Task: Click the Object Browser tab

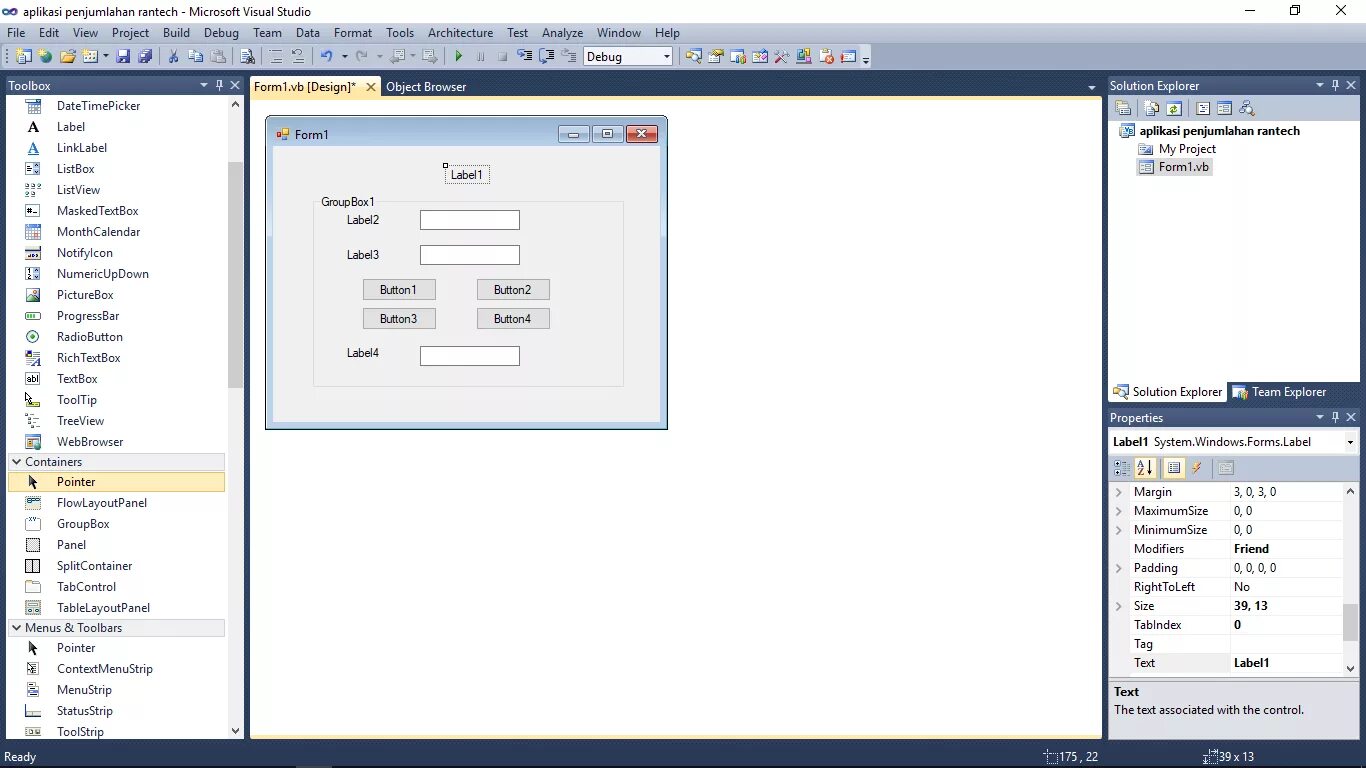Action: (426, 86)
